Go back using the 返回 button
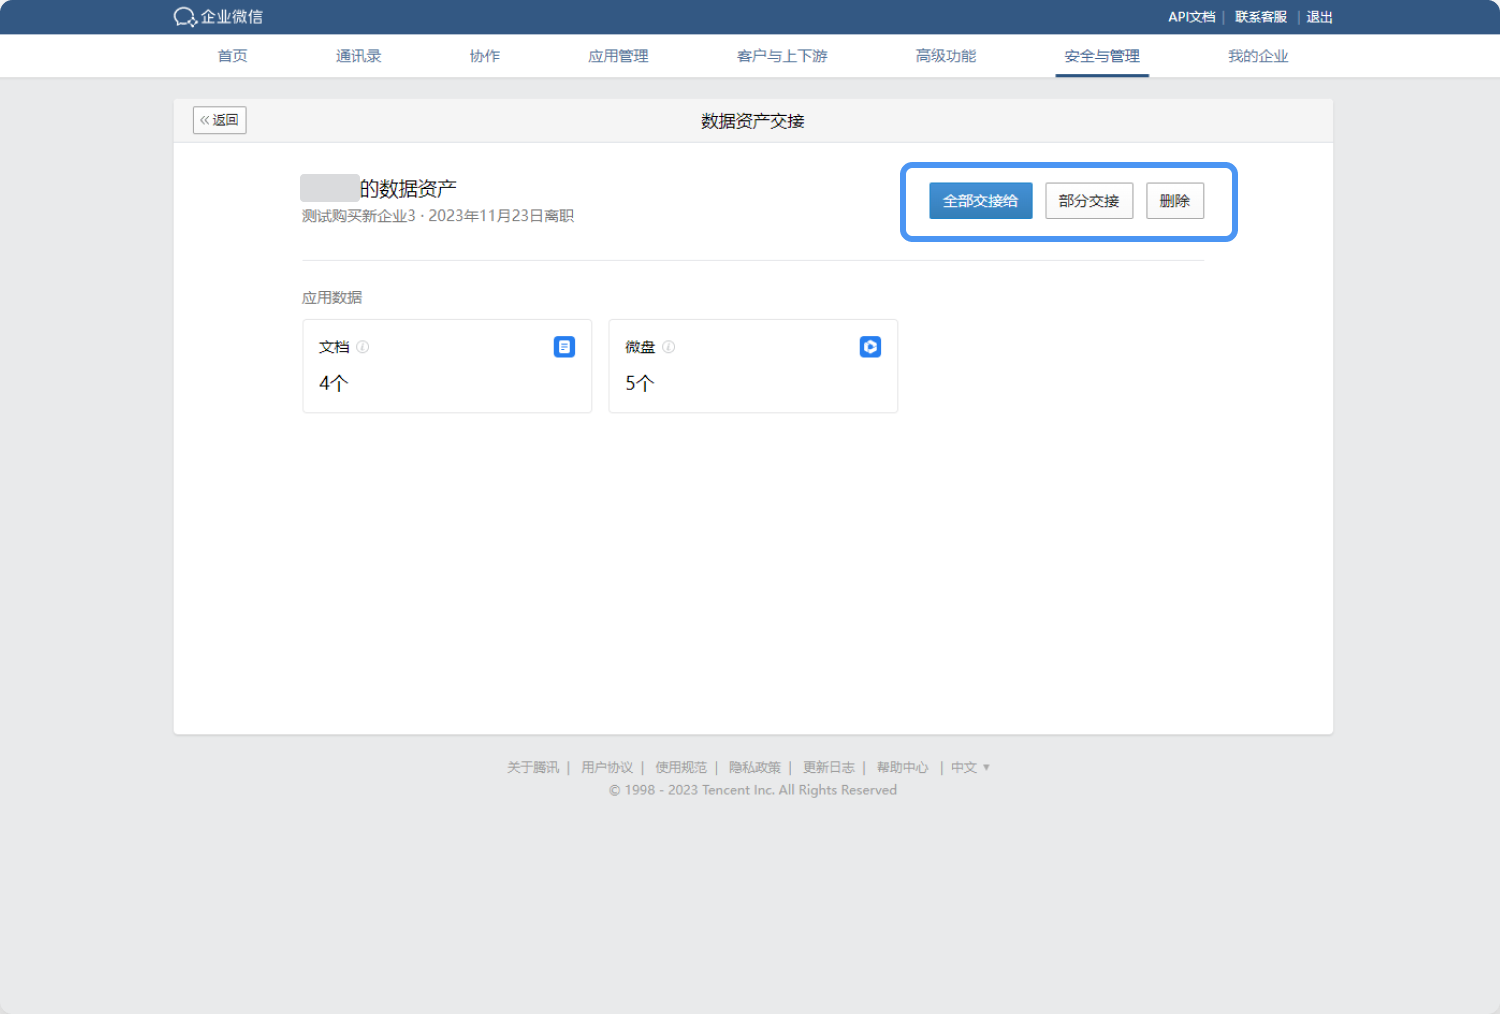This screenshot has width=1500, height=1014. (220, 120)
